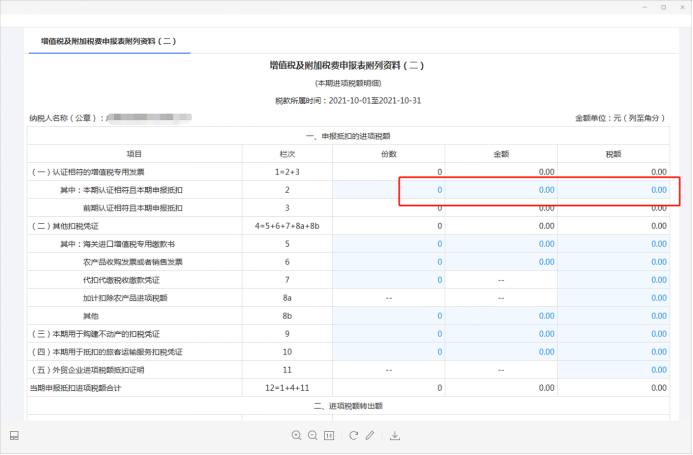Reset view with the 1:1 icon
The height and width of the screenshot is (455, 693).
329,436
